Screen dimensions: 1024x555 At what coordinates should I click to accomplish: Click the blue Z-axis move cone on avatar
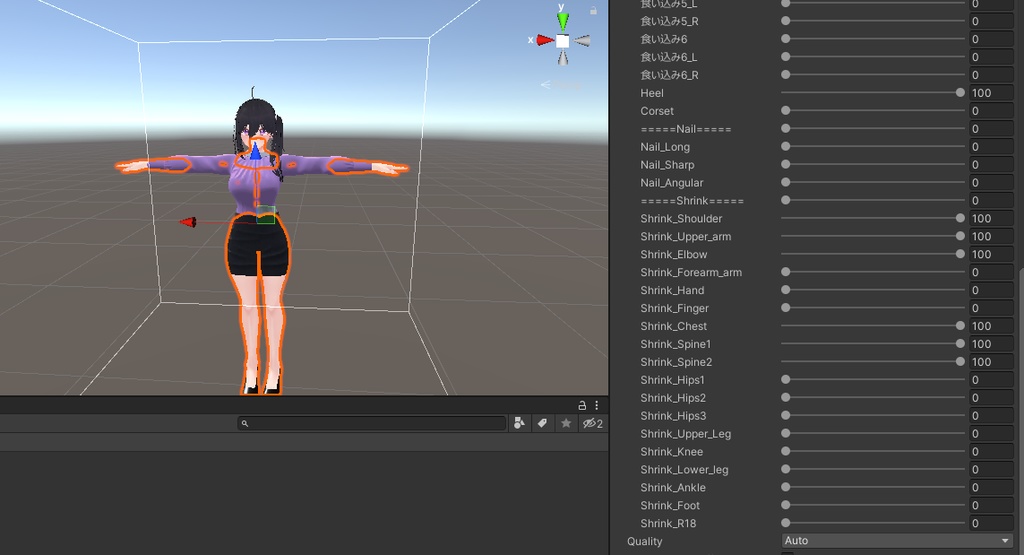[x=255, y=151]
